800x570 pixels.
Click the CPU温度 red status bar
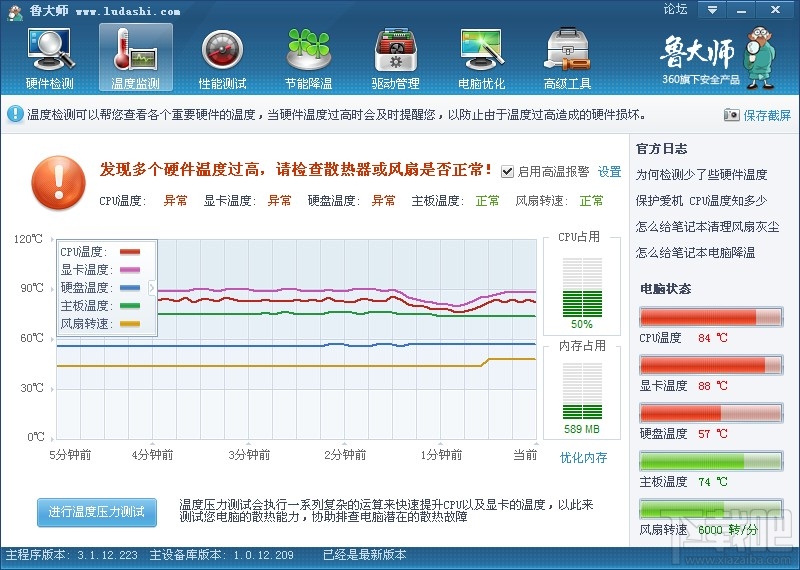[x=711, y=317]
